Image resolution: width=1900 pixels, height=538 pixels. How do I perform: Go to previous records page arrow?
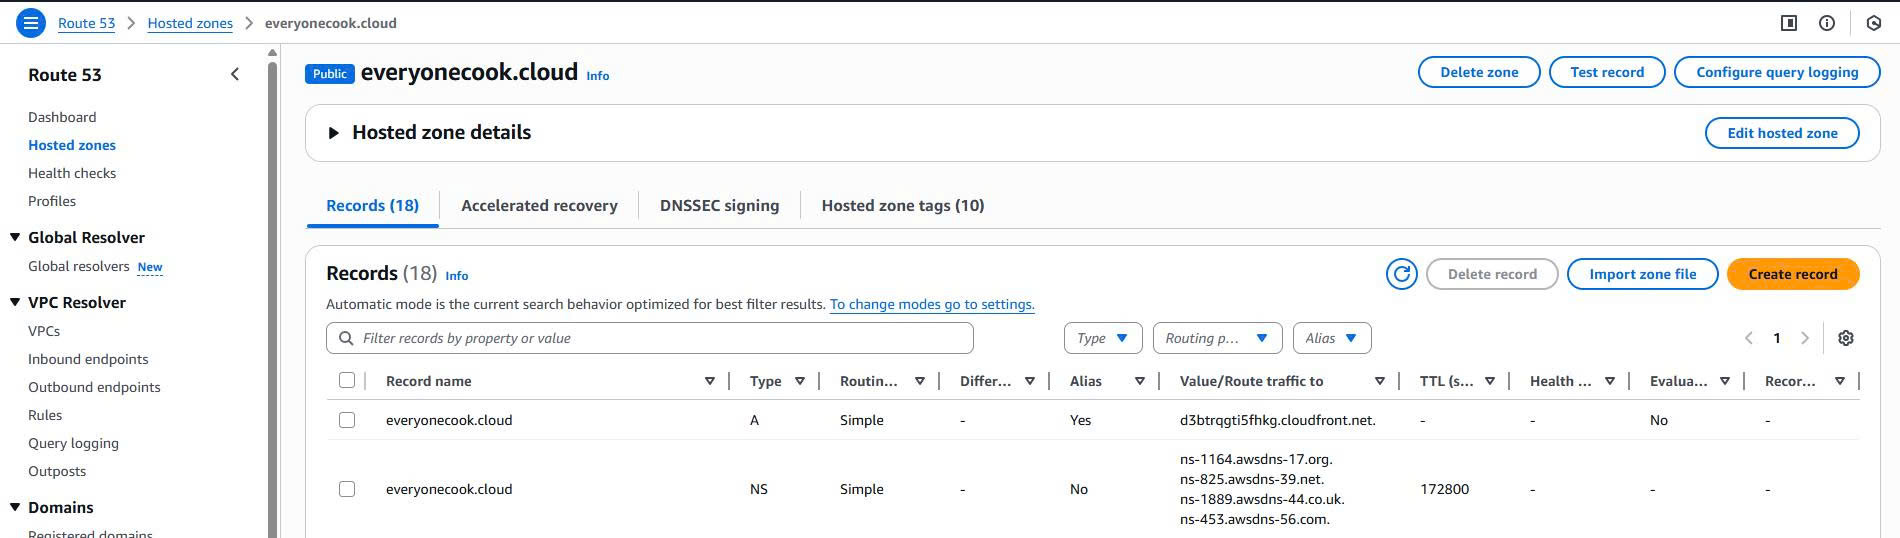(1749, 338)
